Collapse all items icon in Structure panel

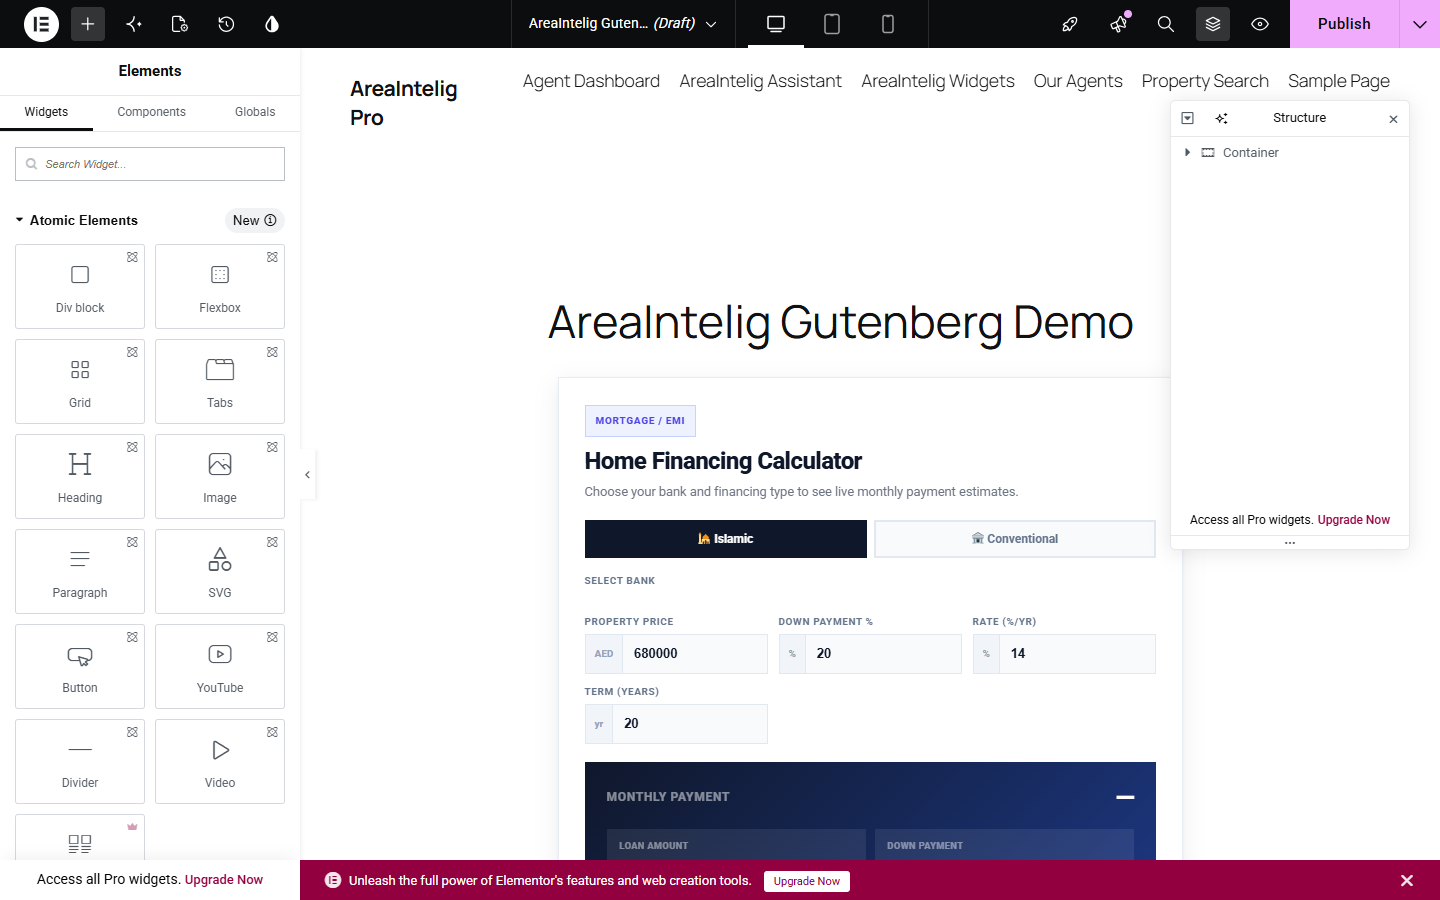point(1188,118)
